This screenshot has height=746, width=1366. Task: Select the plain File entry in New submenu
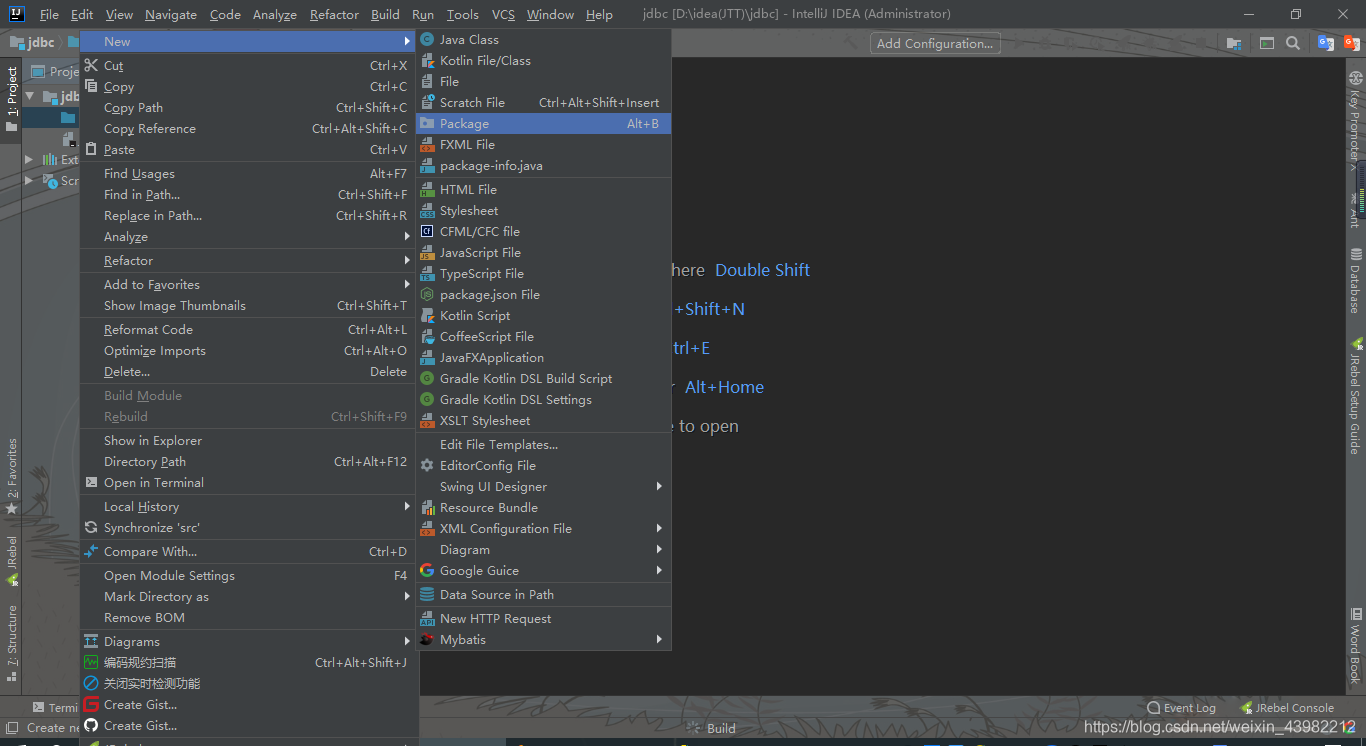point(543,81)
